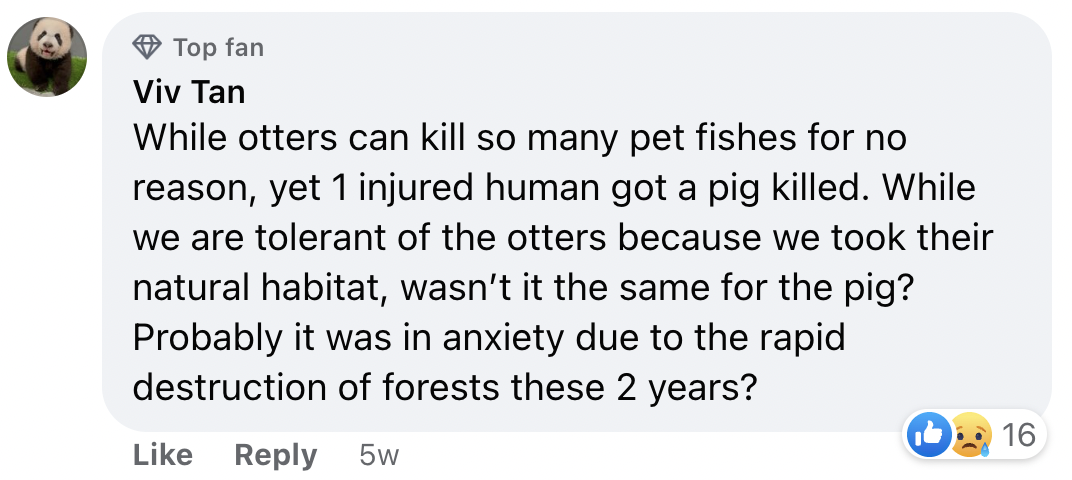
Task: Click the Top fan diamond badge icon
Action: click(146, 47)
